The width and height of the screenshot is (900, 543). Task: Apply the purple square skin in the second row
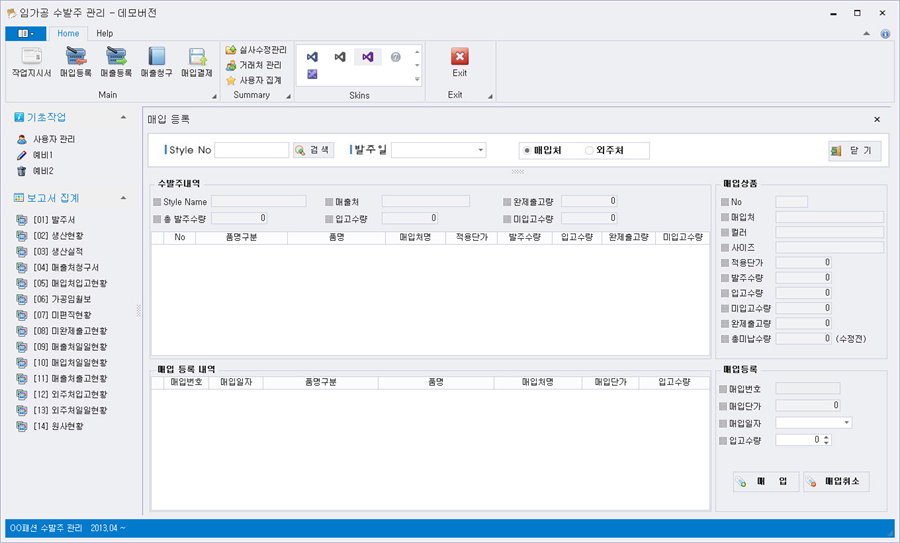(312, 74)
